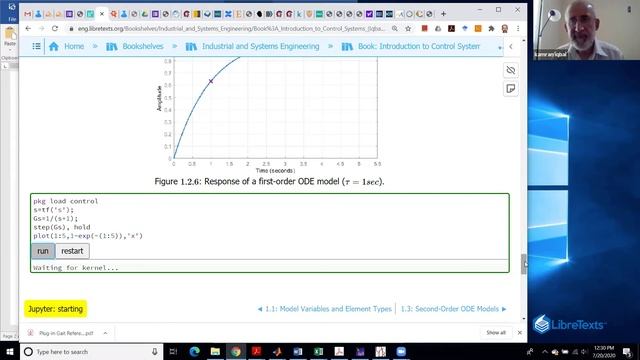640x360 pixels.
Task: Activate the Cortana microphone icon
Action: [x=155, y=351]
